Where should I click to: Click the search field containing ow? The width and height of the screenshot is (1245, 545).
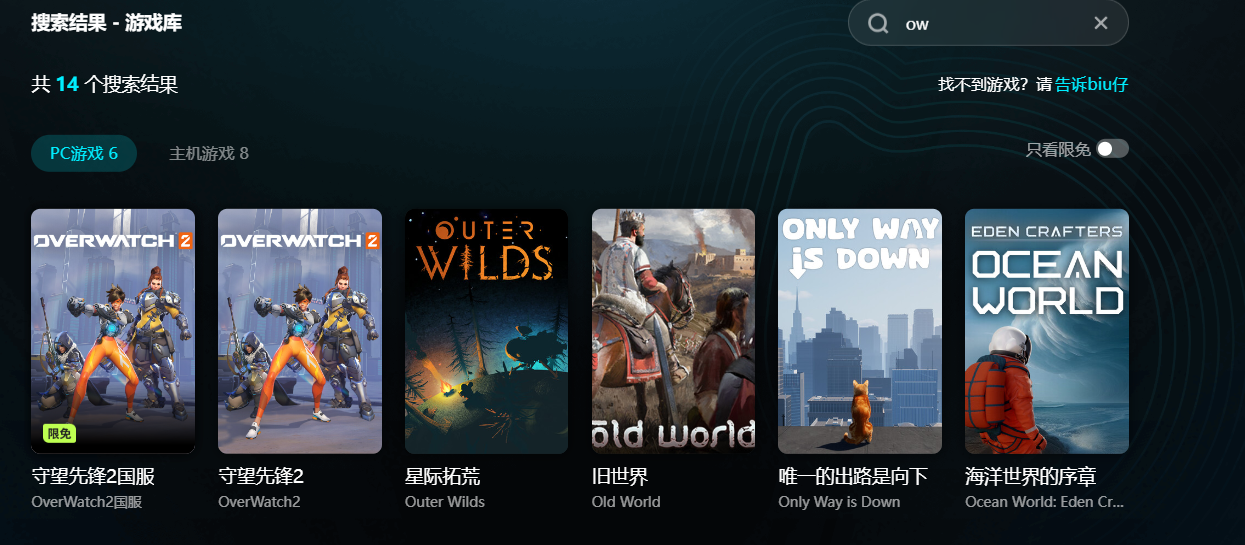[988, 23]
